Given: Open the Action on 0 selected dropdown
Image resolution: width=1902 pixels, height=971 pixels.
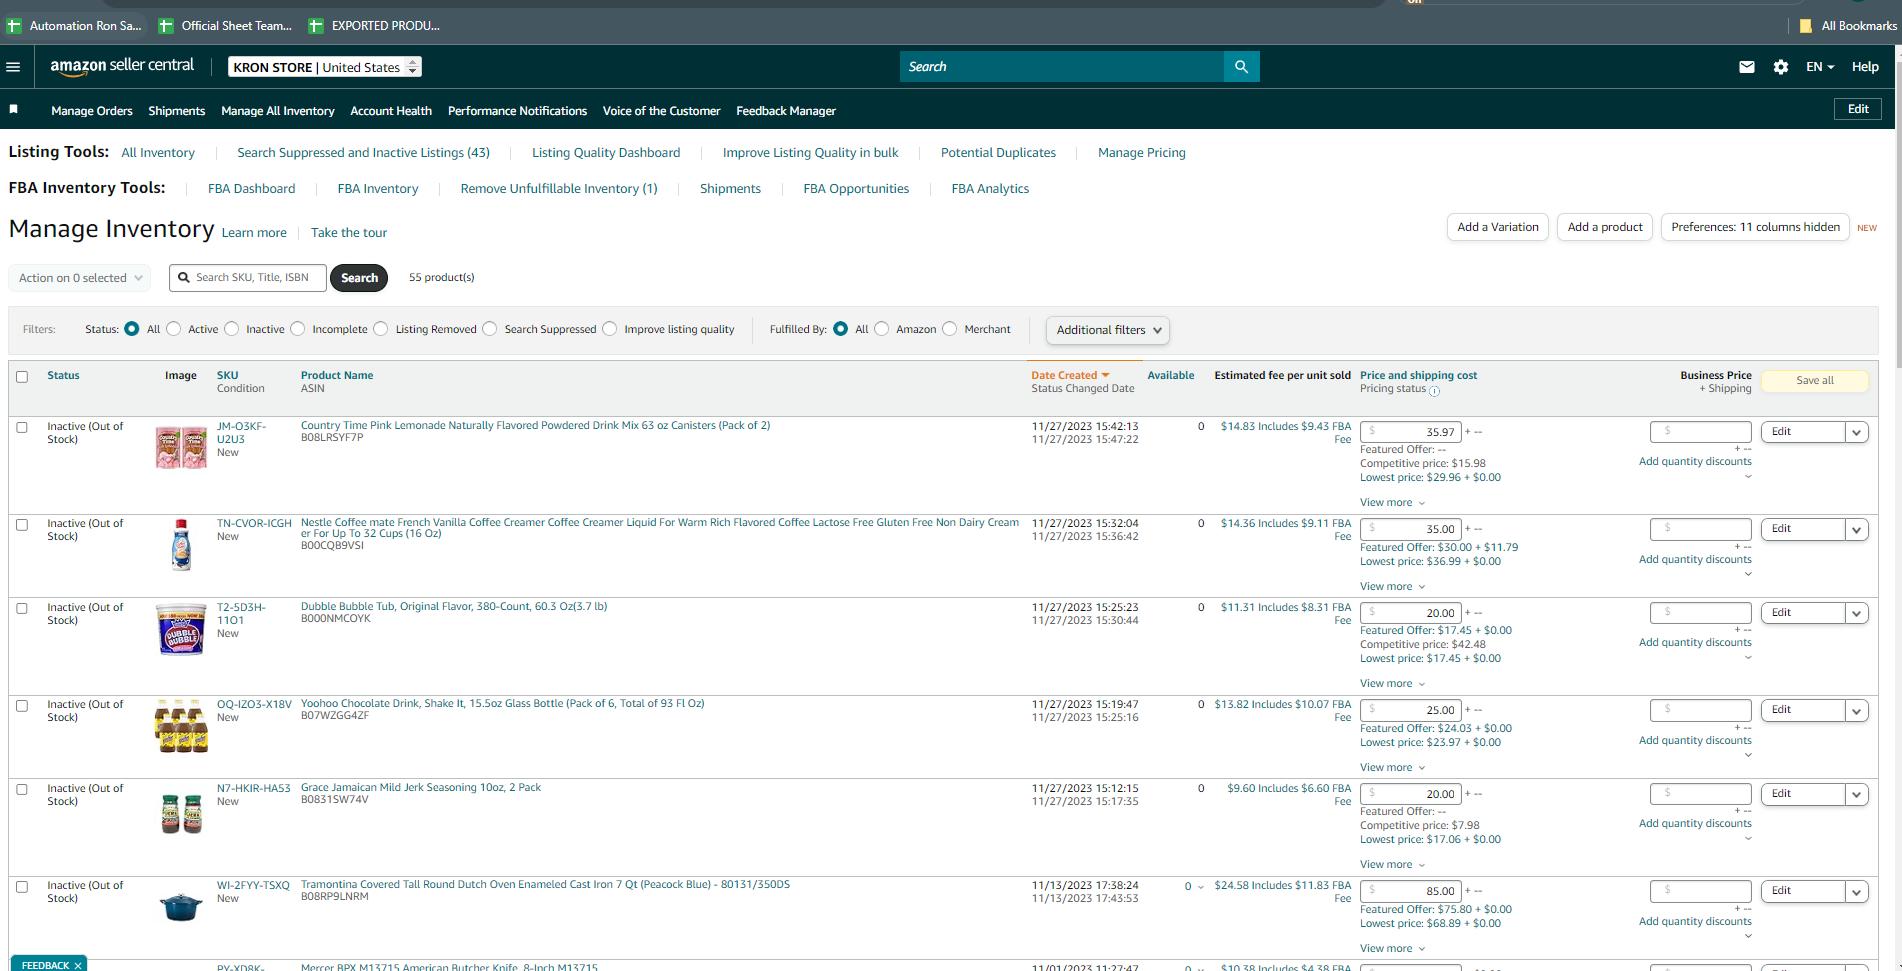Looking at the screenshot, I should (x=80, y=278).
